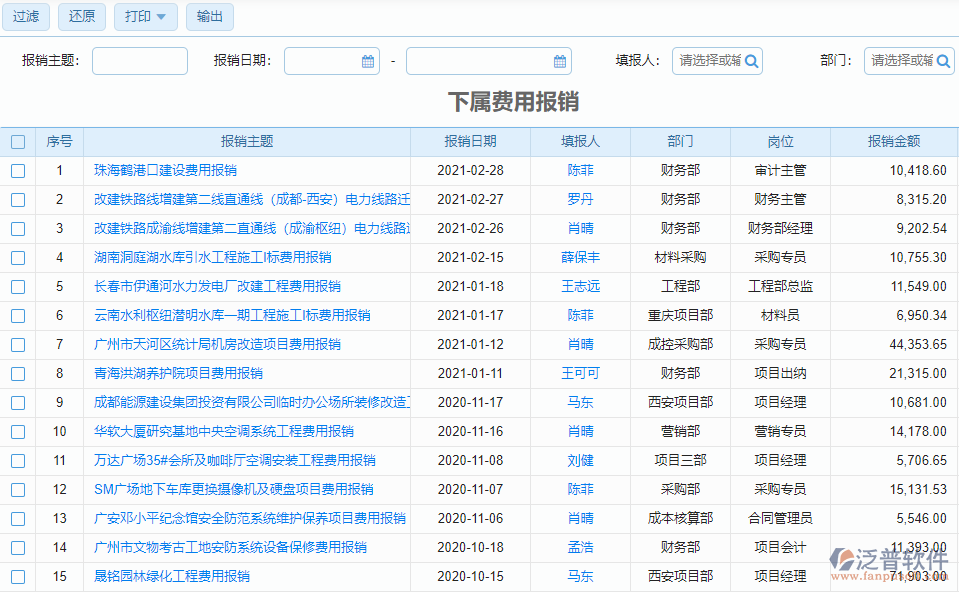Open the end date calendar picker
Image resolution: width=959 pixels, height=592 pixels.
click(x=559, y=61)
